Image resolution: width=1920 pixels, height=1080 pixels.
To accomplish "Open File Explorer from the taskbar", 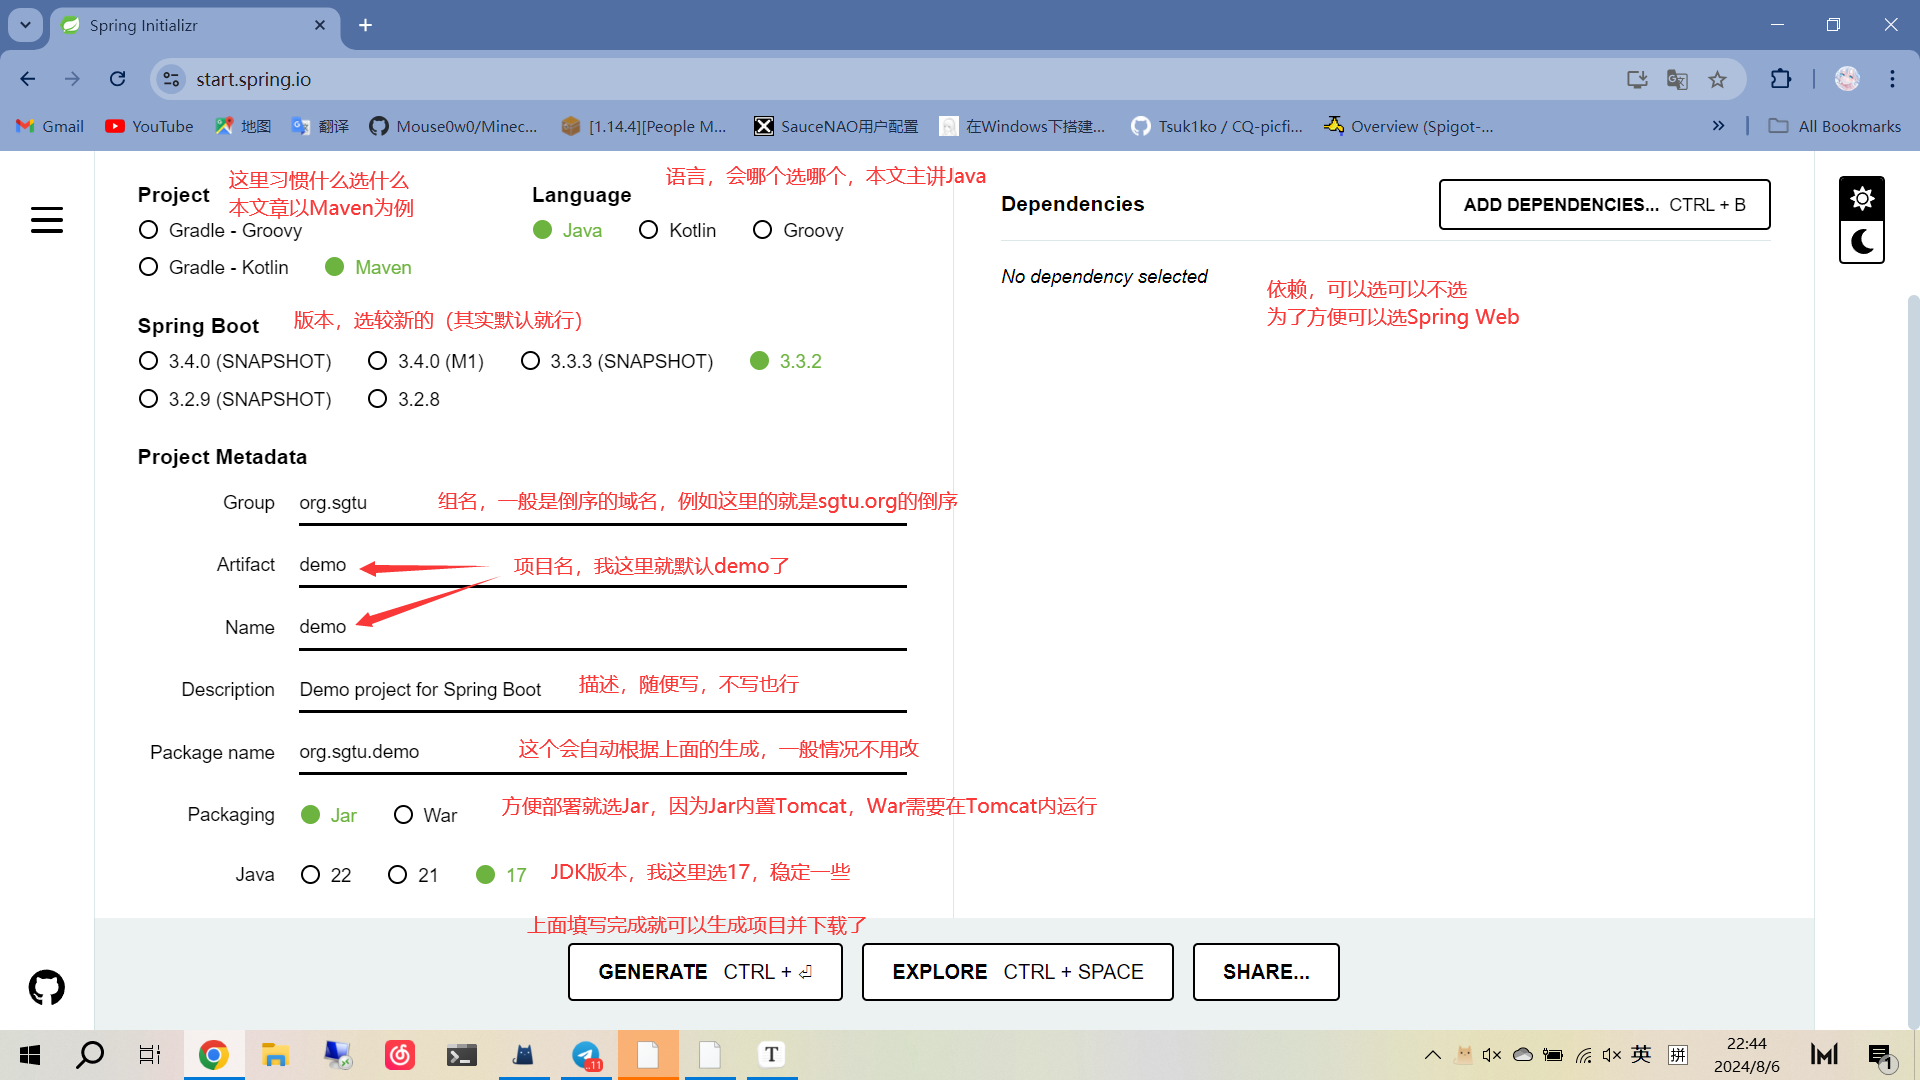I will [275, 1055].
